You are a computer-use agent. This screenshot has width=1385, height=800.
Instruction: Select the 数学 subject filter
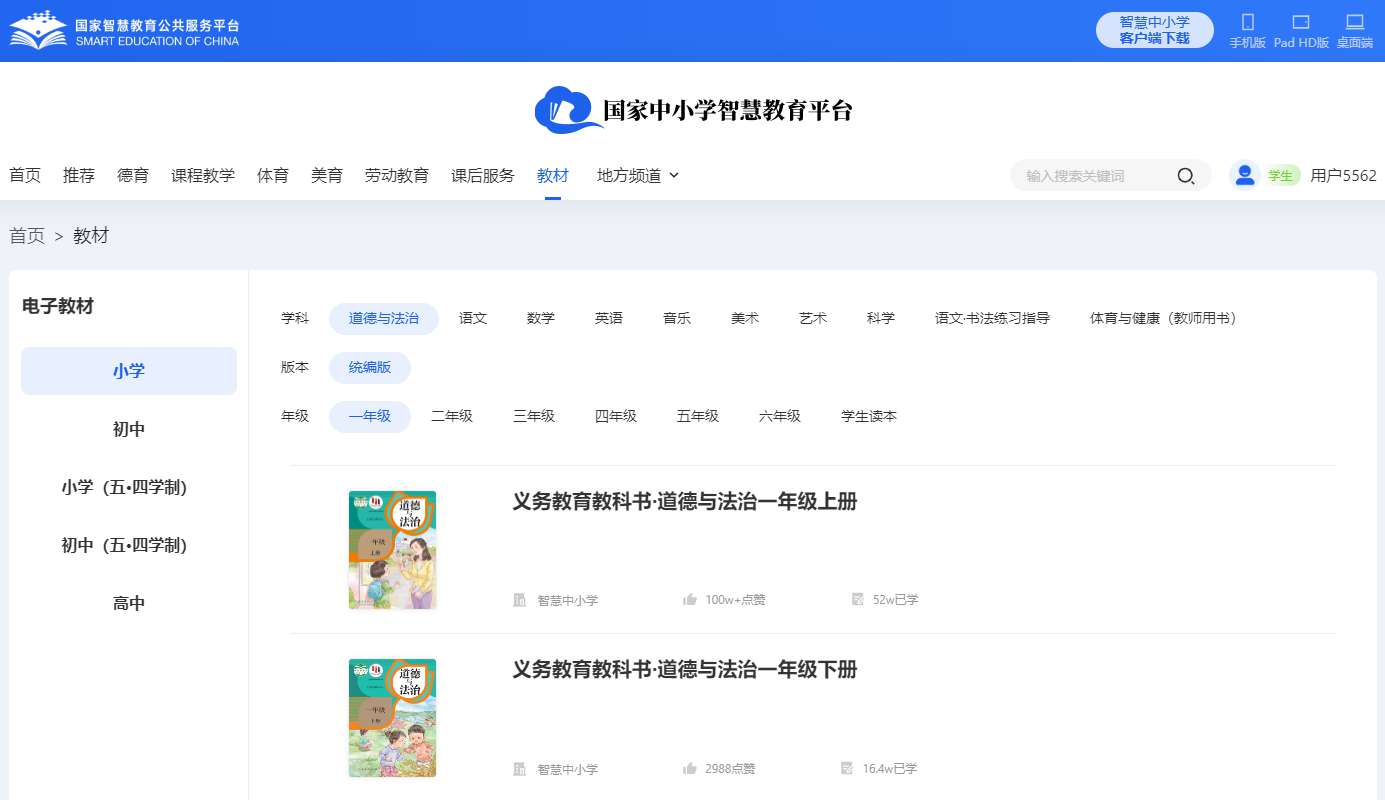540,318
